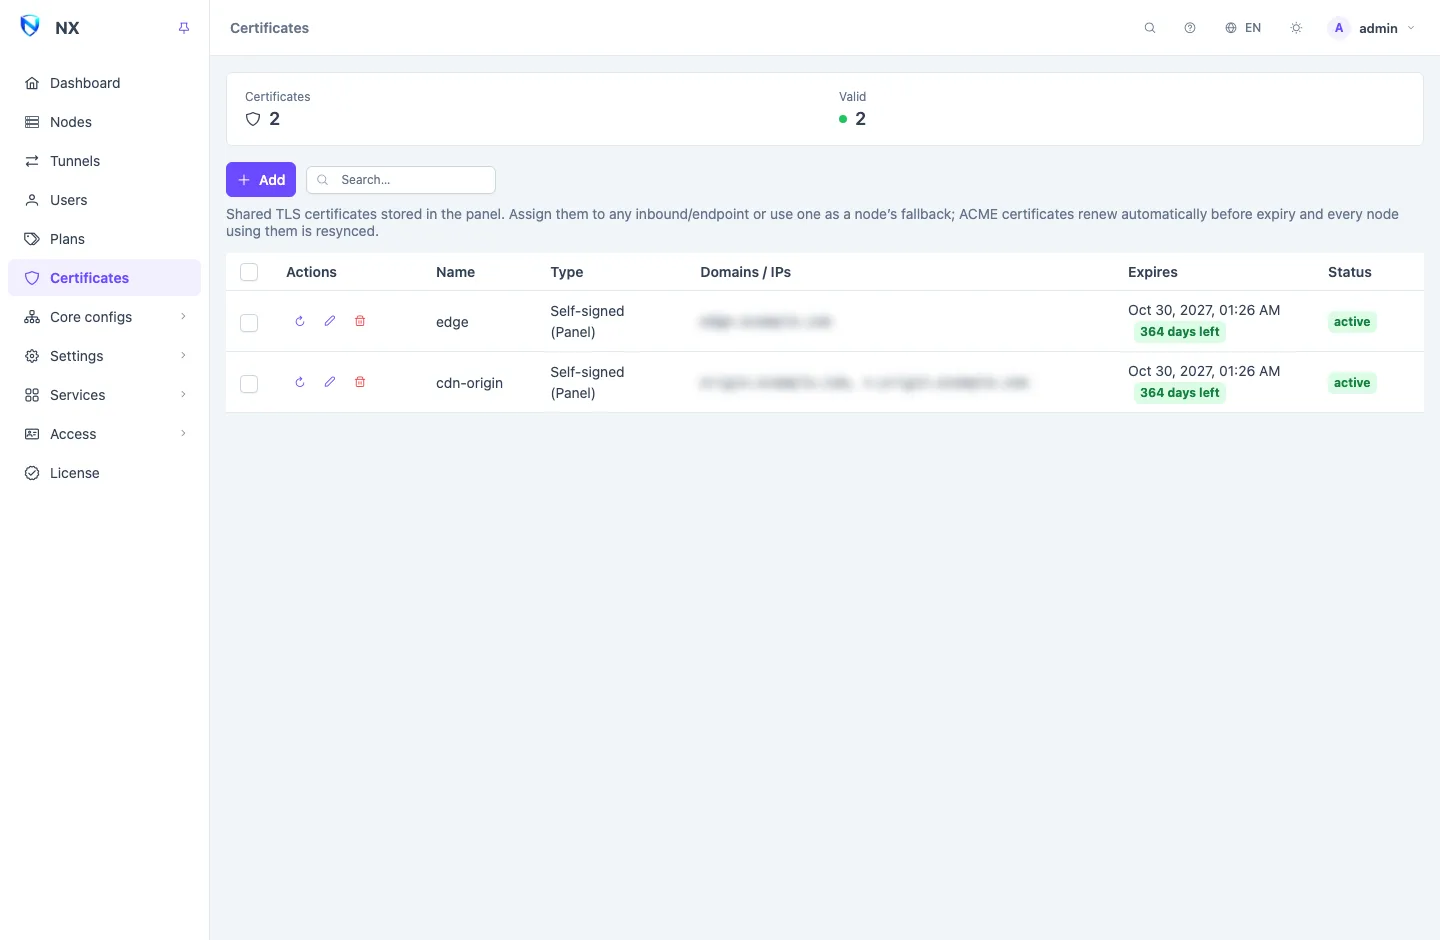Click the Expires column header
Screen dimensions: 1440x940
pos(1153,272)
